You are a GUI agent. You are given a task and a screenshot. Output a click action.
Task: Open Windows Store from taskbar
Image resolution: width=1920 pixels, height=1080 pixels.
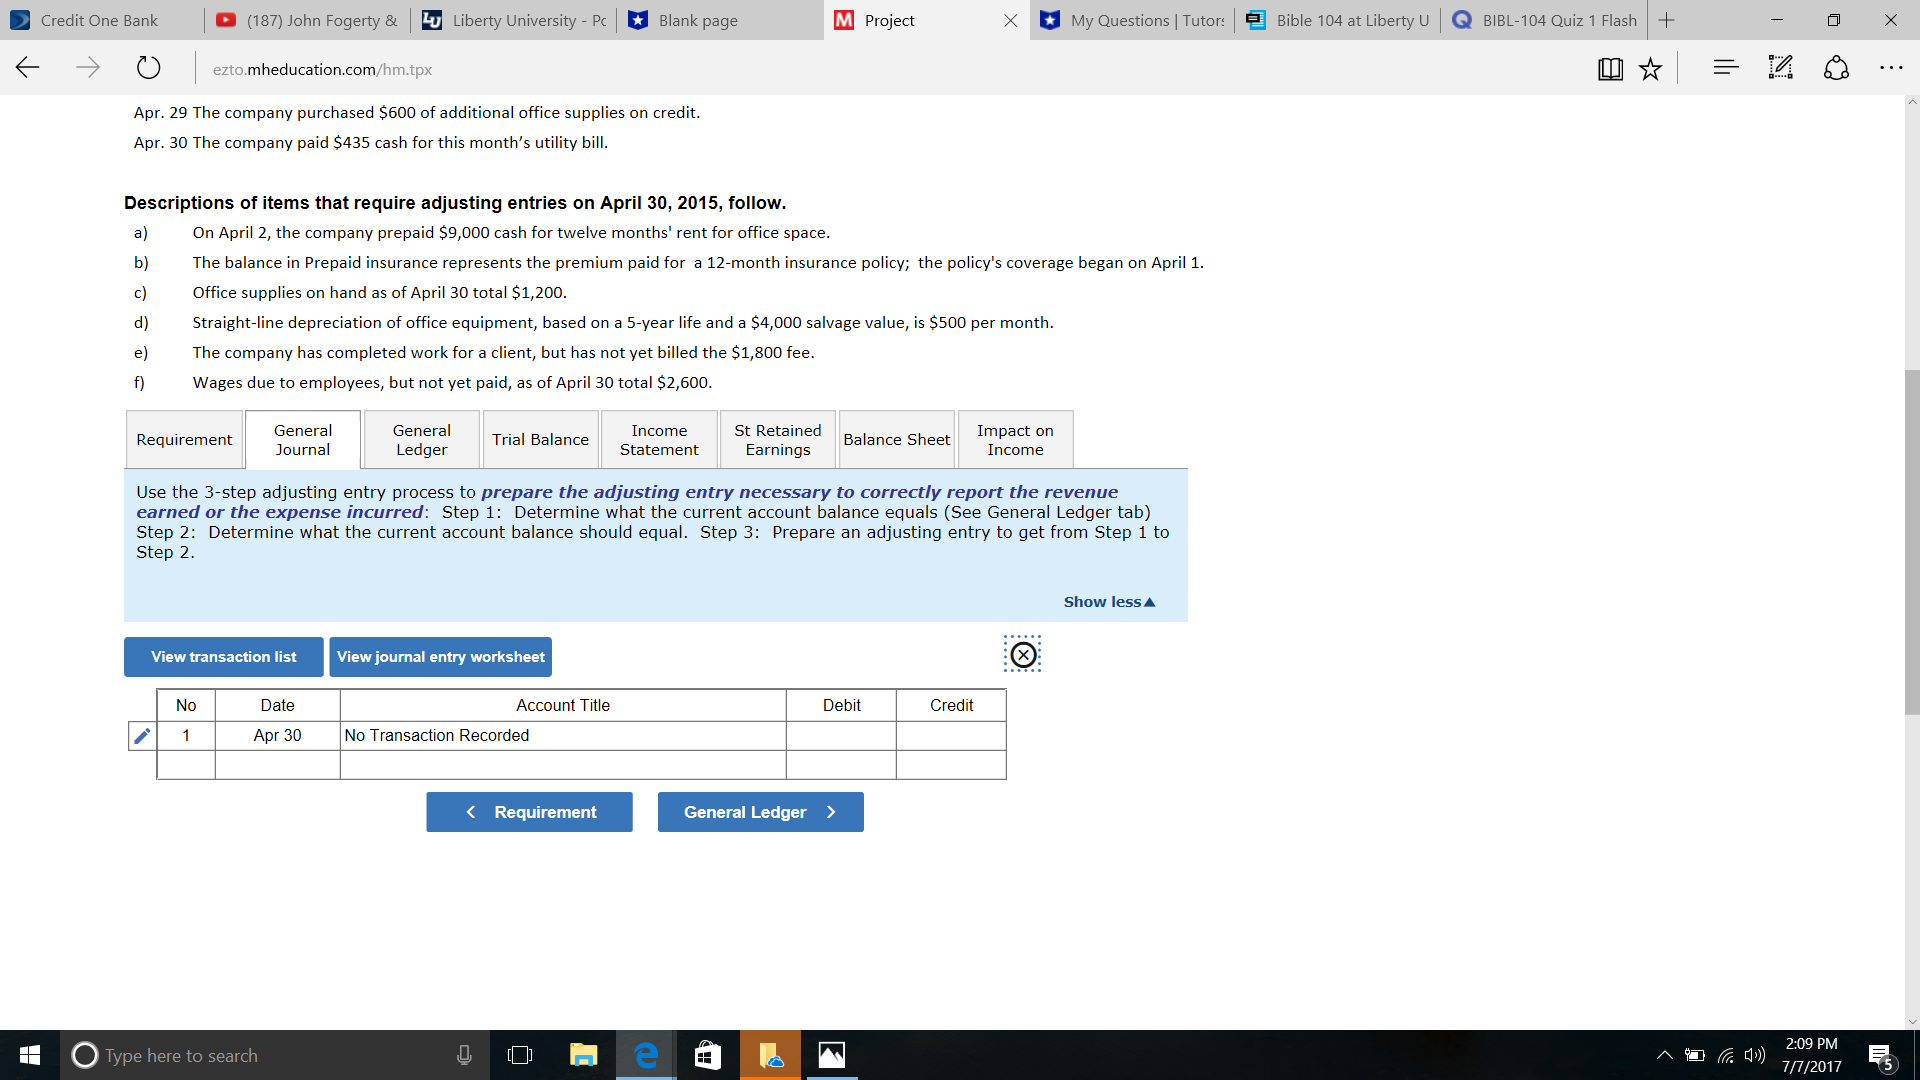(x=707, y=1055)
